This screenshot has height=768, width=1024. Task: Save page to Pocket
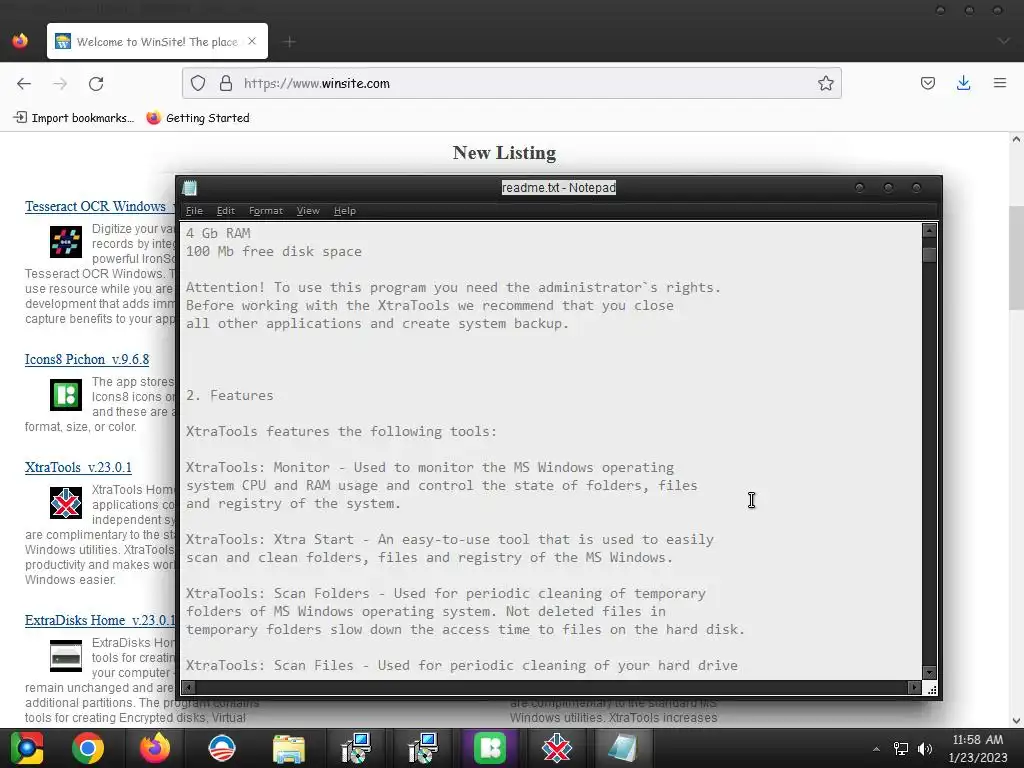pos(927,83)
